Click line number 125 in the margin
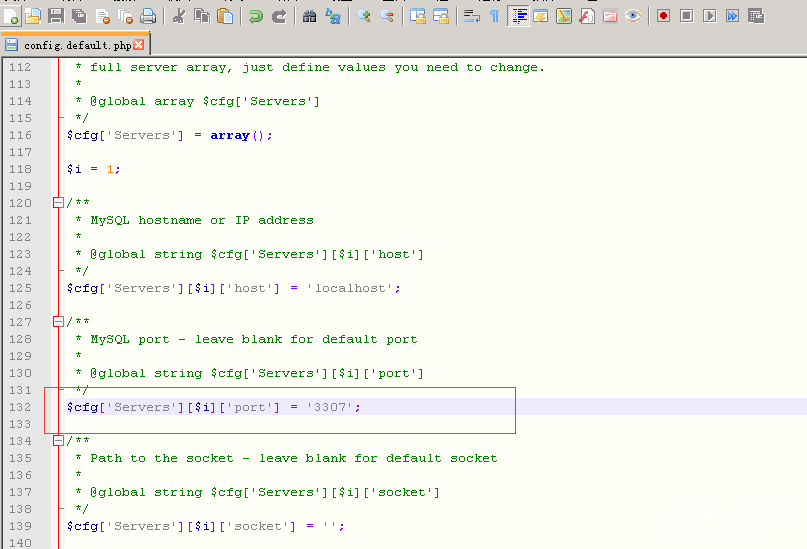This screenshot has height=549, width=807. point(20,288)
